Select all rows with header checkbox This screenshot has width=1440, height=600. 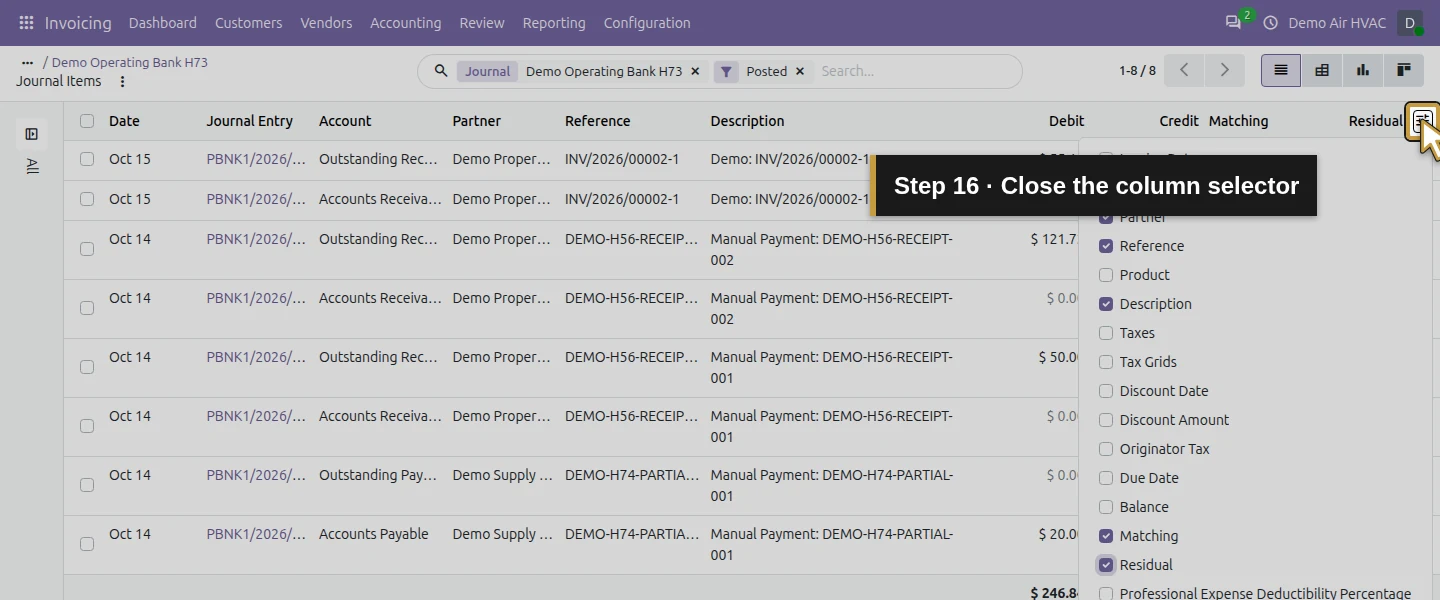tap(87, 121)
